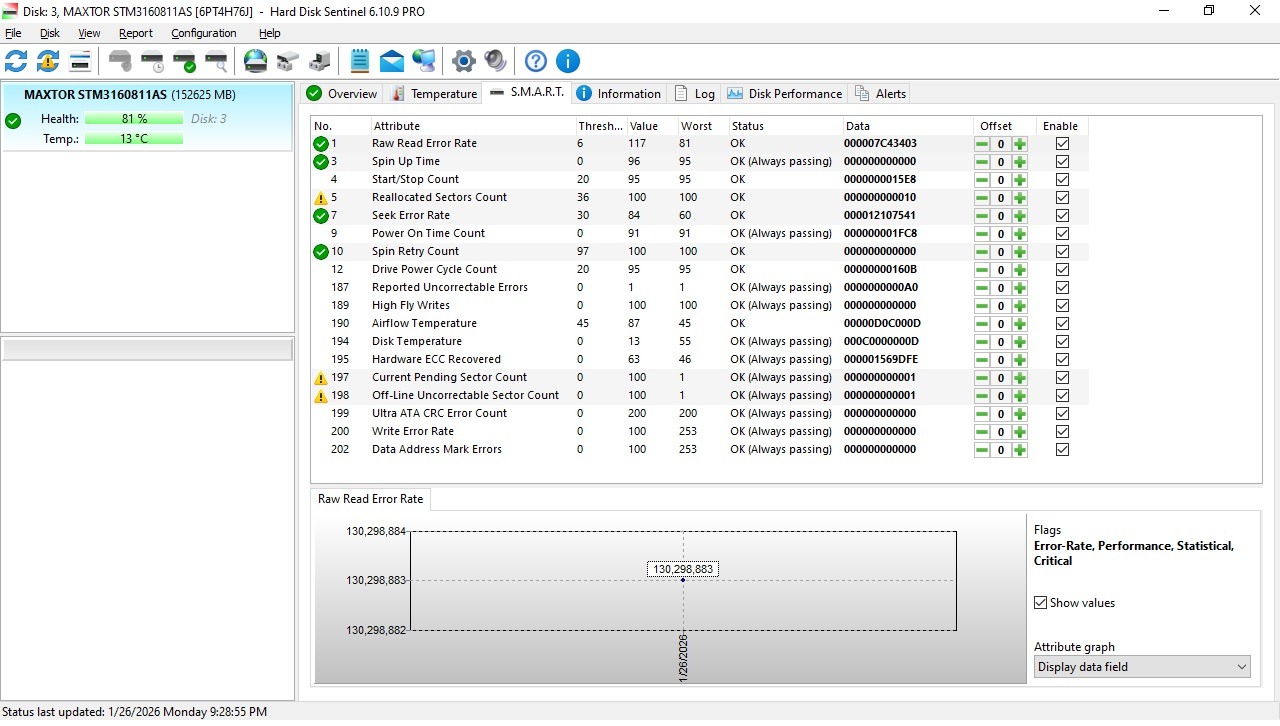1280x726 pixels.
Task: Open the Attribute graph dropdown
Action: point(1142,667)
